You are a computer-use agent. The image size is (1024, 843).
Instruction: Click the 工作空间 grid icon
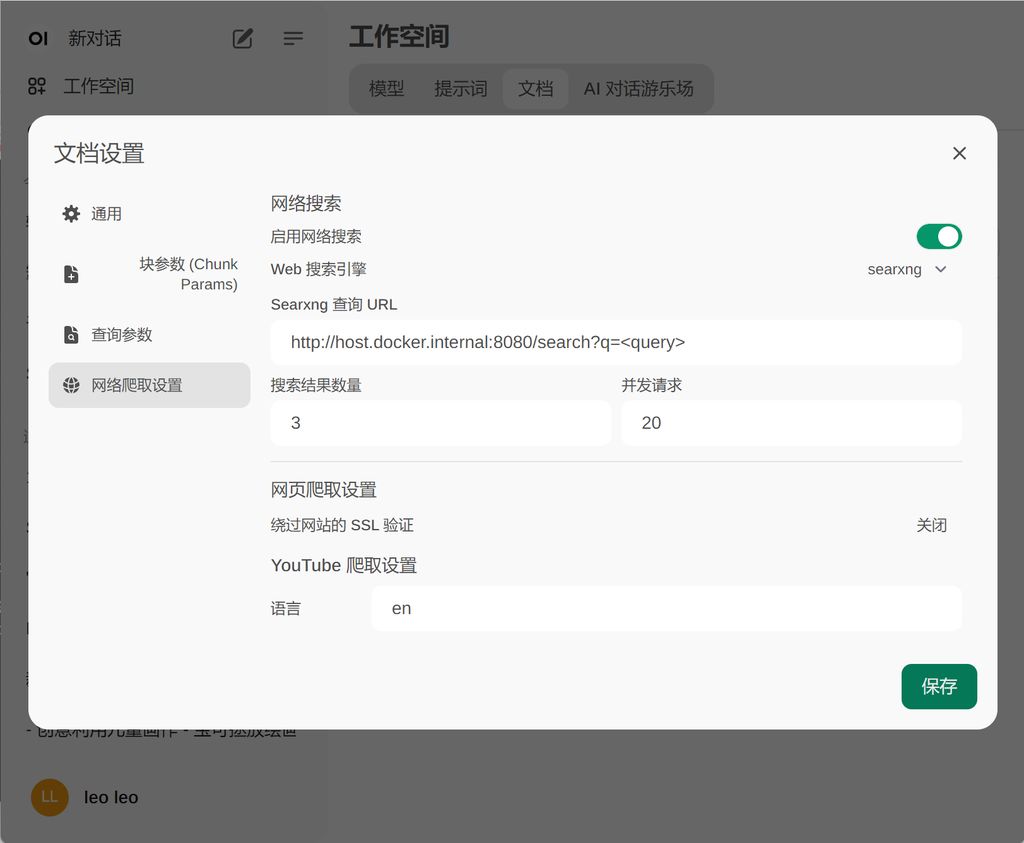pyautogui.click(x=37, y=86)
